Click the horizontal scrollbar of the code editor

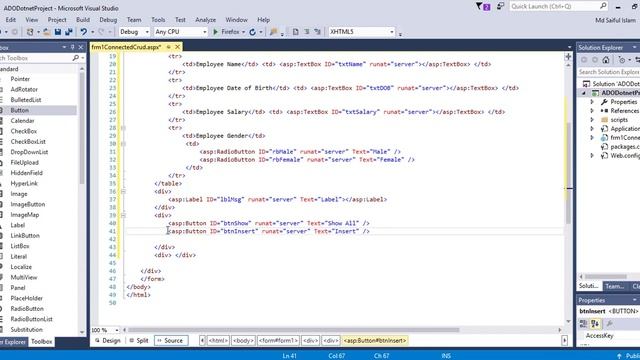294,330
